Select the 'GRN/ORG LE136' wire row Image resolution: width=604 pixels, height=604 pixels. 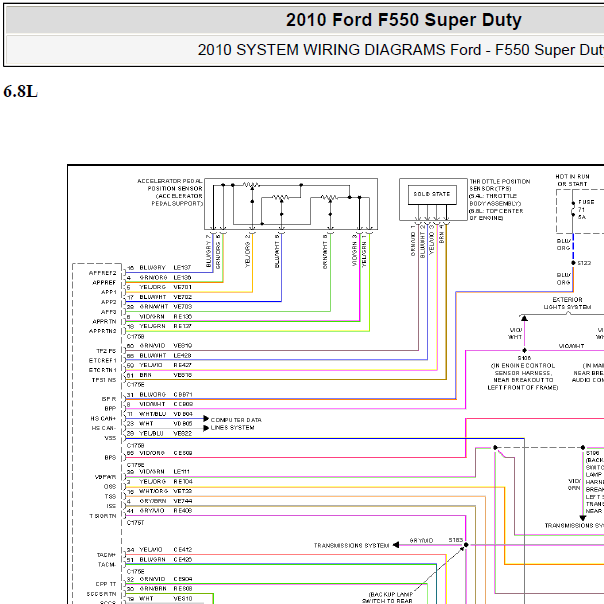tap(159, 277)
